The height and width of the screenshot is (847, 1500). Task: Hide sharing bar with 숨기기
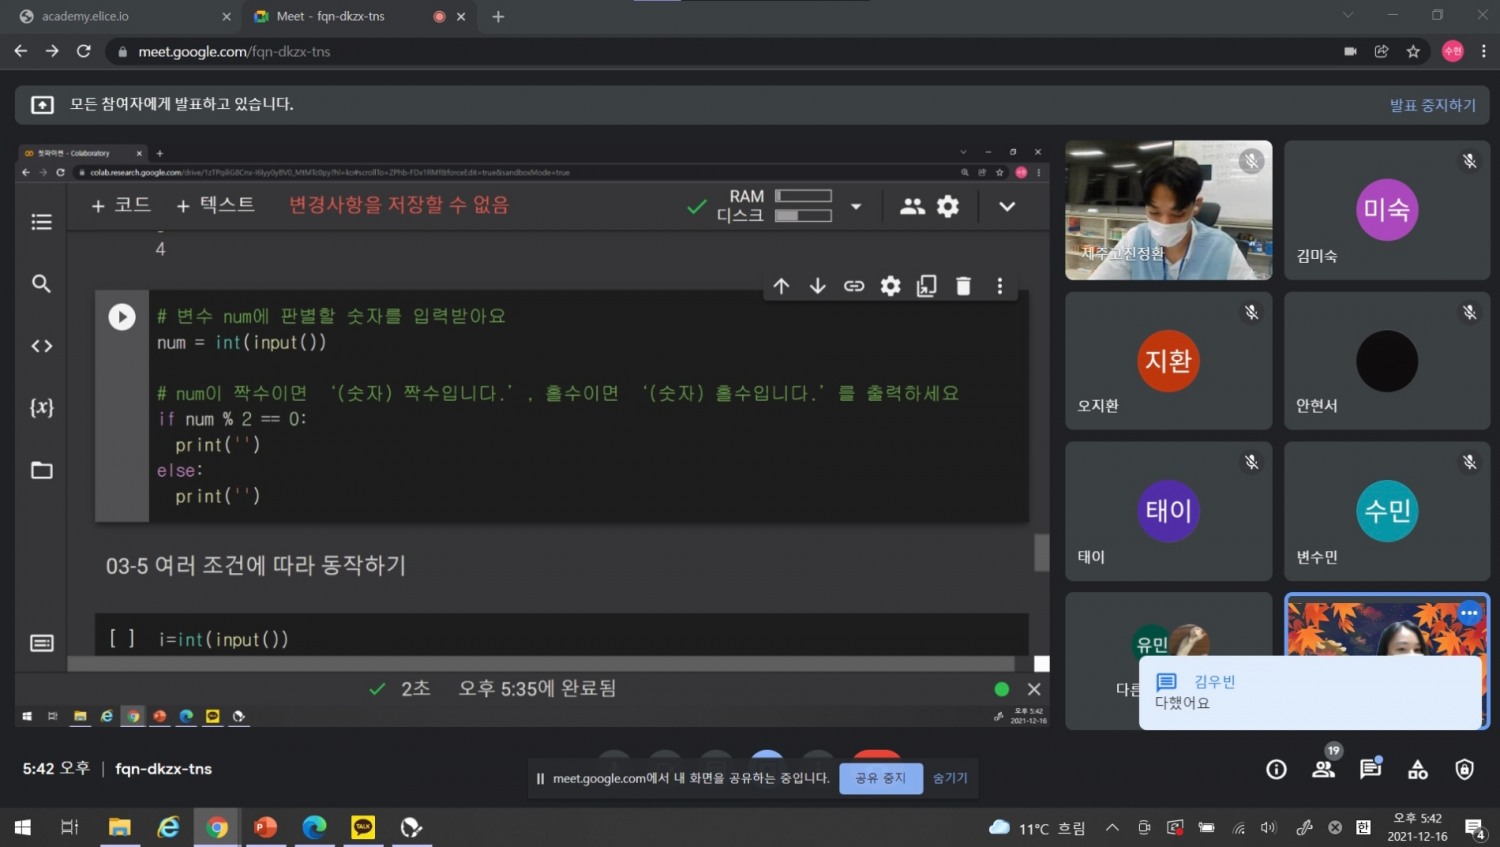(x=950, y=778)
